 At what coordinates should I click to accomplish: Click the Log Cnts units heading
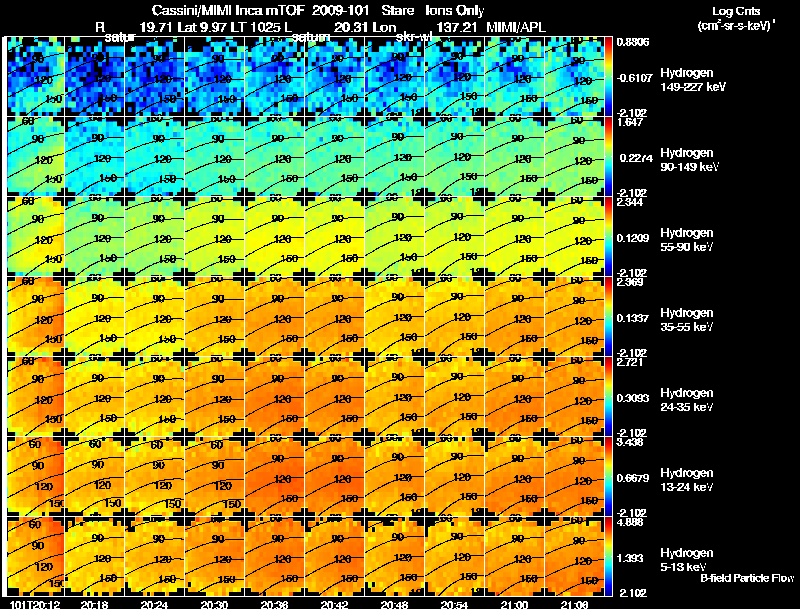736,18
